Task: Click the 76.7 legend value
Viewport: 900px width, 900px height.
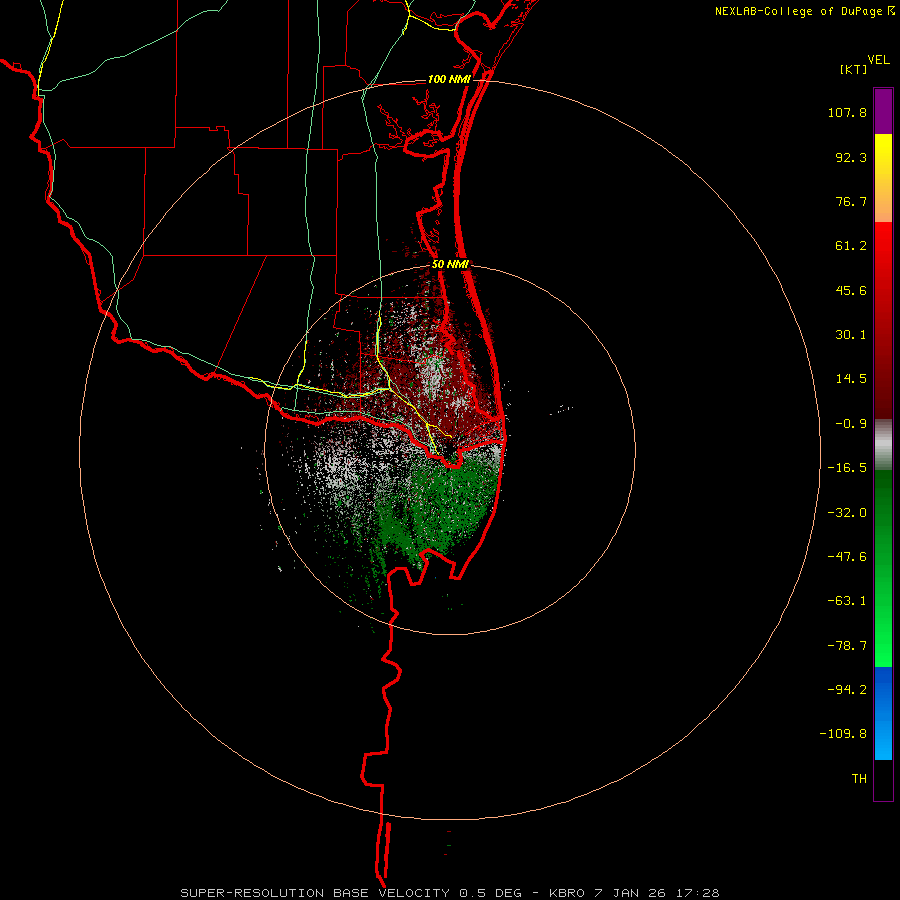Action: pyautogui.click(x=851, y=201)
